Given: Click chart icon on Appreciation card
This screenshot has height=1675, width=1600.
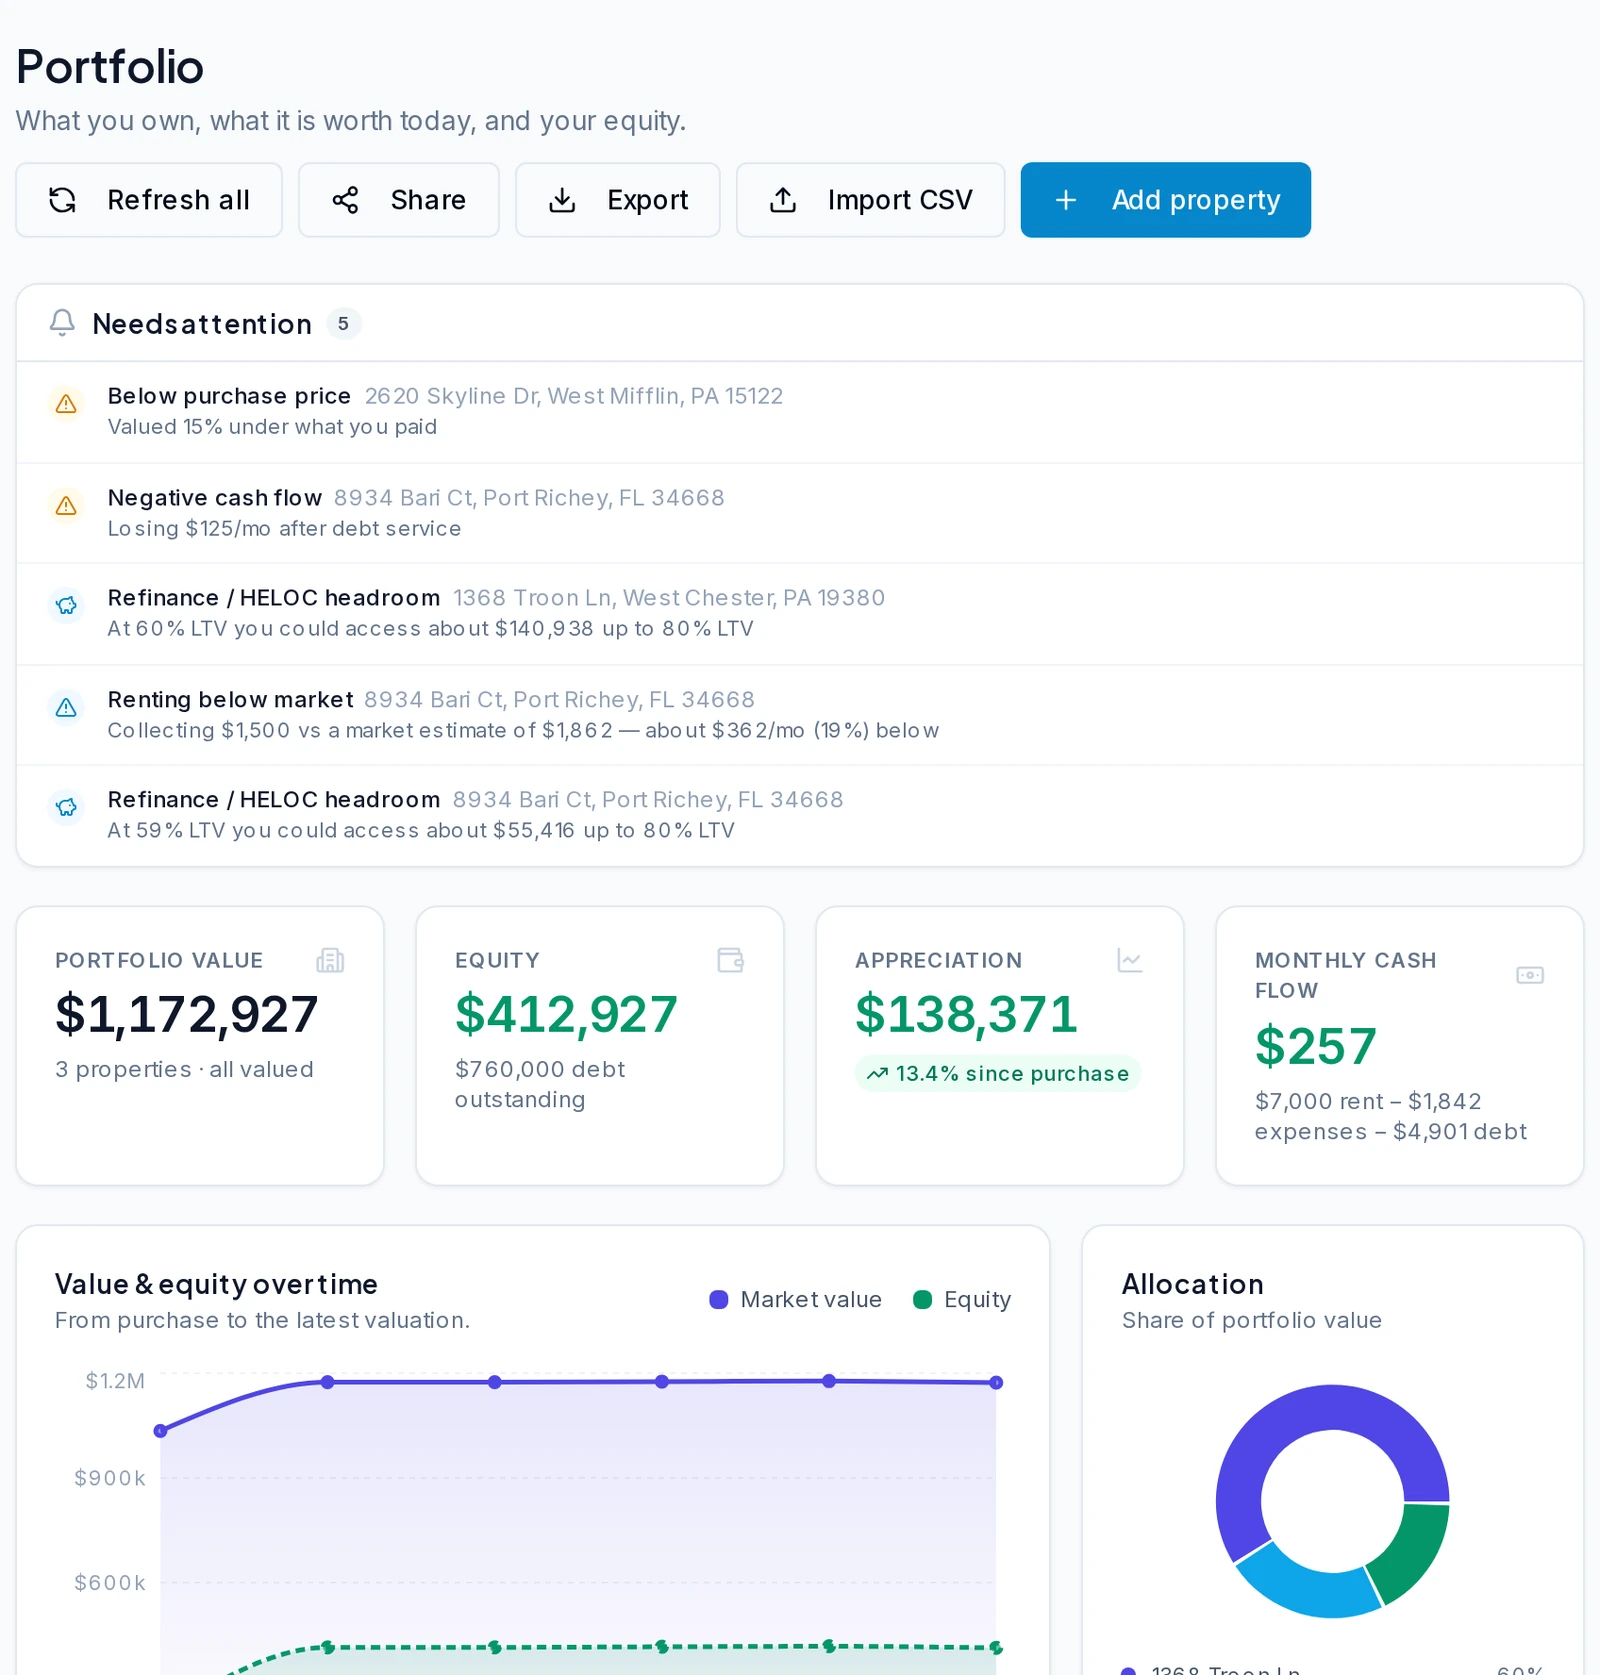Looking at the screenshot, I should [x=1130, y=961].
